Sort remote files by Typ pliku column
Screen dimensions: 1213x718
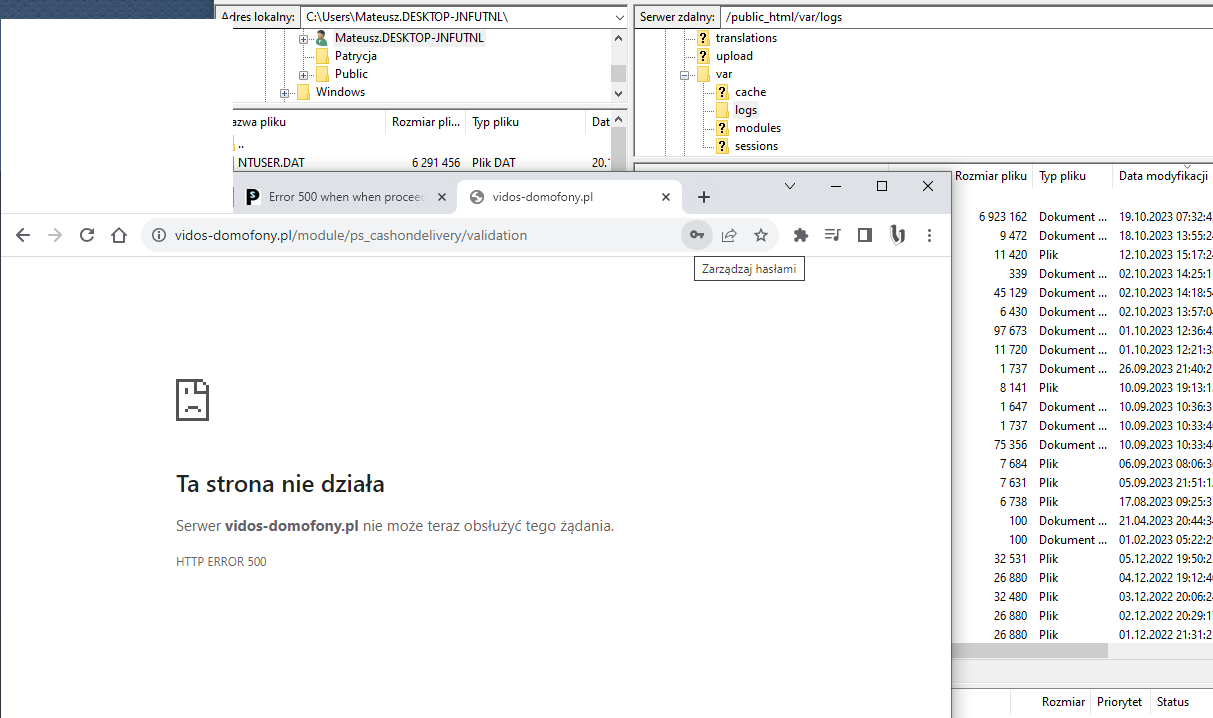(1072, 176)
